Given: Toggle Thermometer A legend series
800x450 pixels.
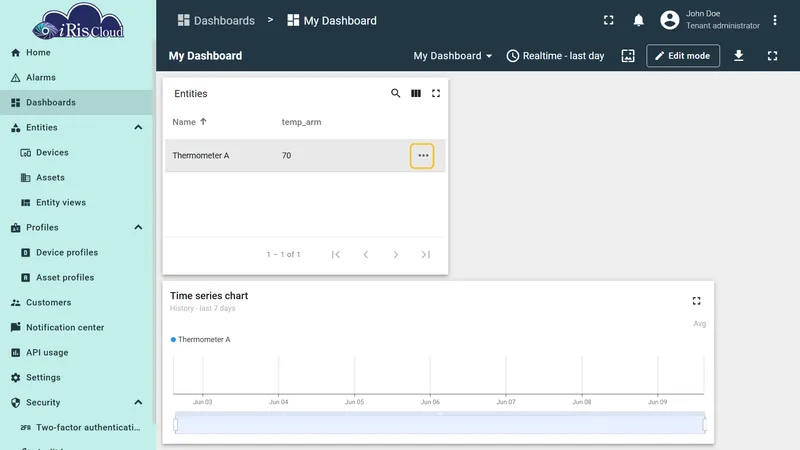Looking at the screenshot, I should 201,339.
